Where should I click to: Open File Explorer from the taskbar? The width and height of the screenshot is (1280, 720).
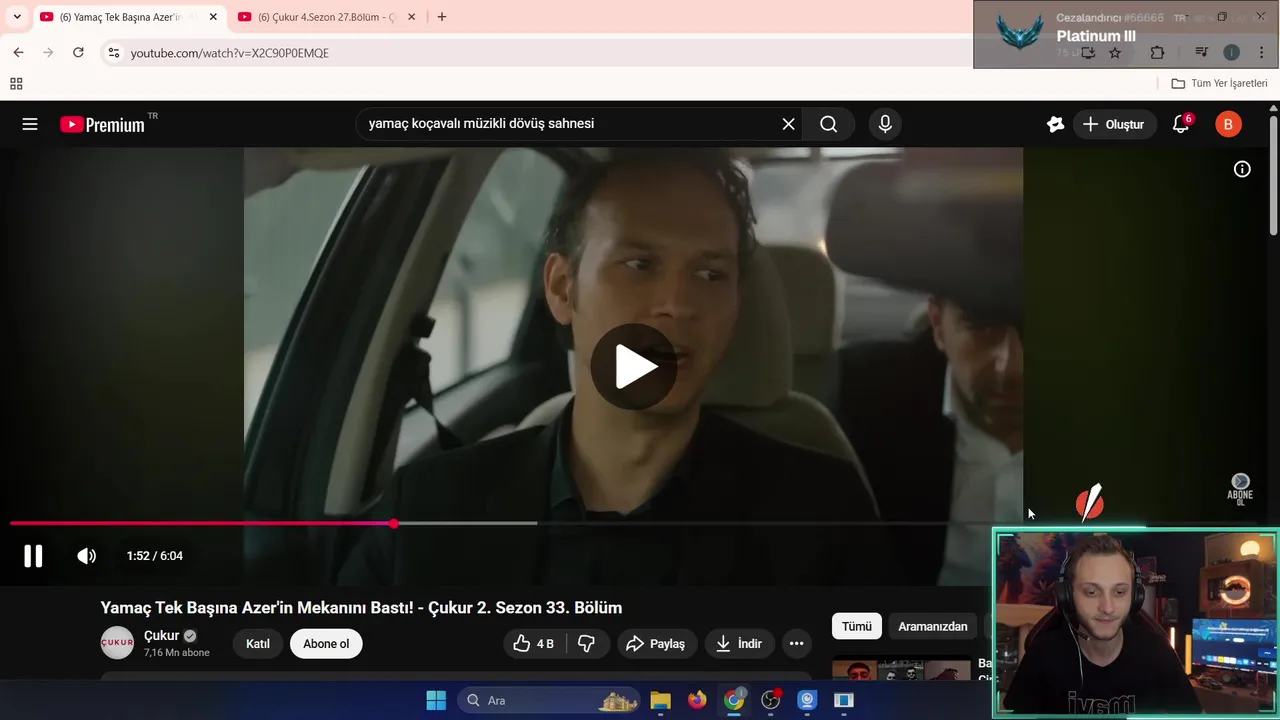coord(660,700)
